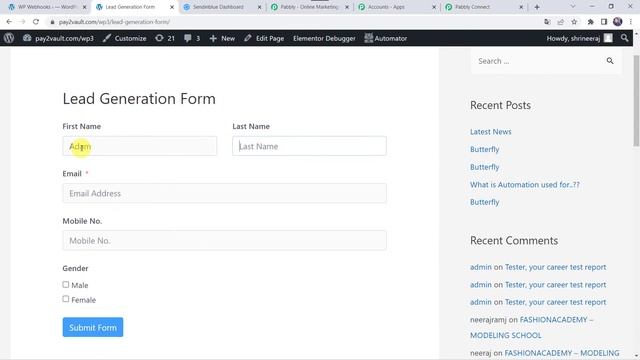Click the share page icon in address bar

(x=561, y=22)
